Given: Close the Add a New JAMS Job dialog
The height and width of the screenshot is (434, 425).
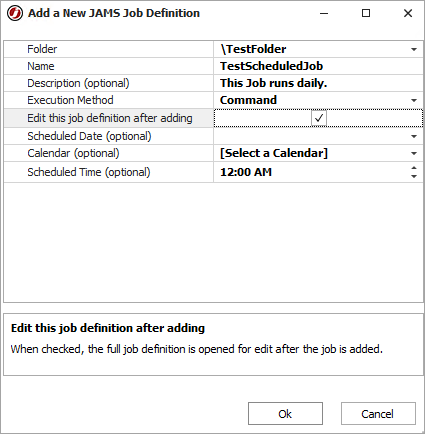Looking at the screenshot, I should pyautogui.click(x=408, y=13).
